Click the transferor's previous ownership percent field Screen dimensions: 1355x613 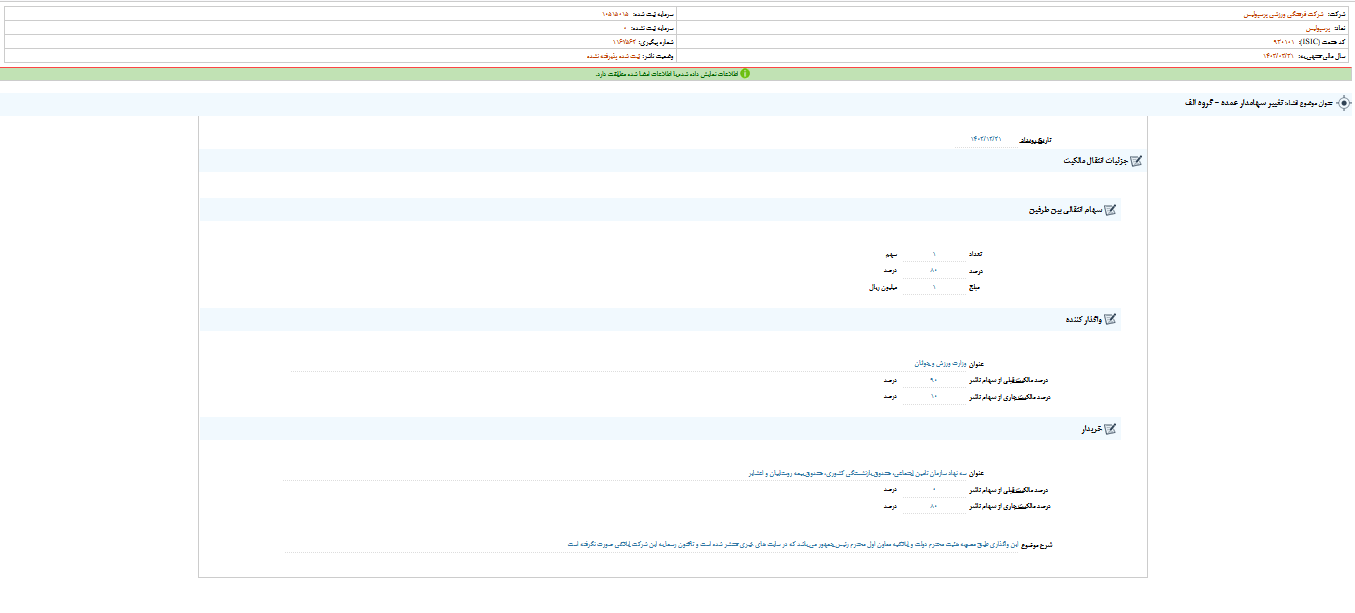click(x=933, y=380)
